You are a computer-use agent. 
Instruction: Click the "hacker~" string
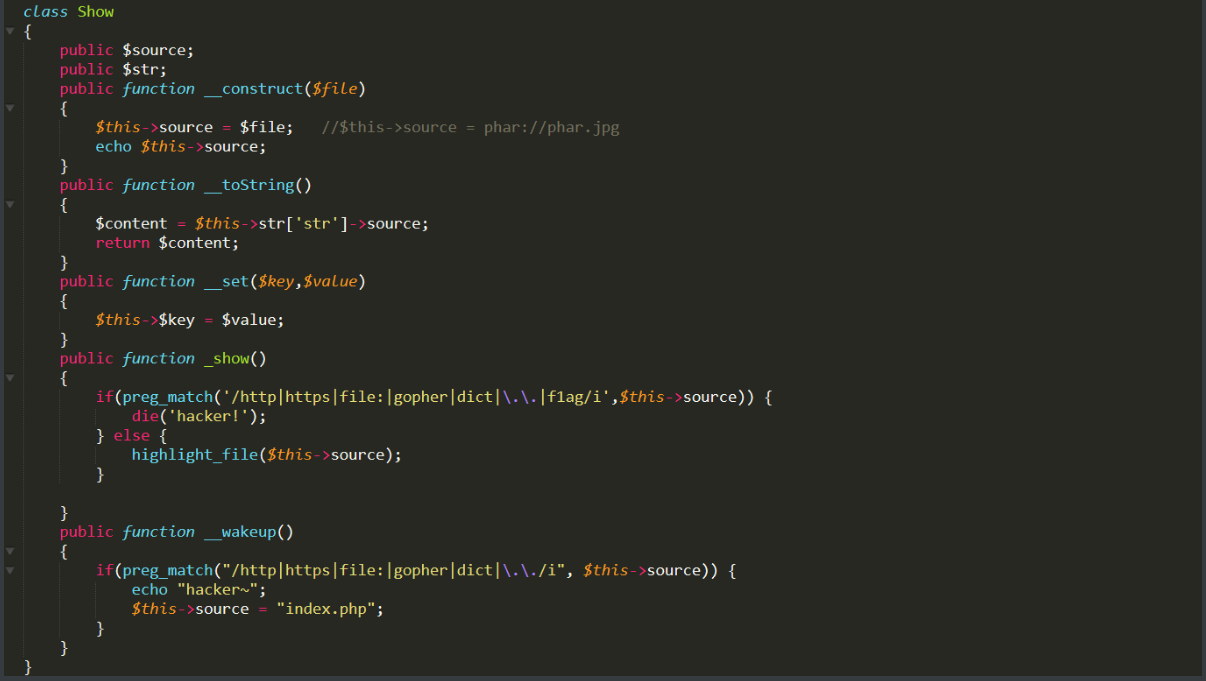(x=217, y=590)
